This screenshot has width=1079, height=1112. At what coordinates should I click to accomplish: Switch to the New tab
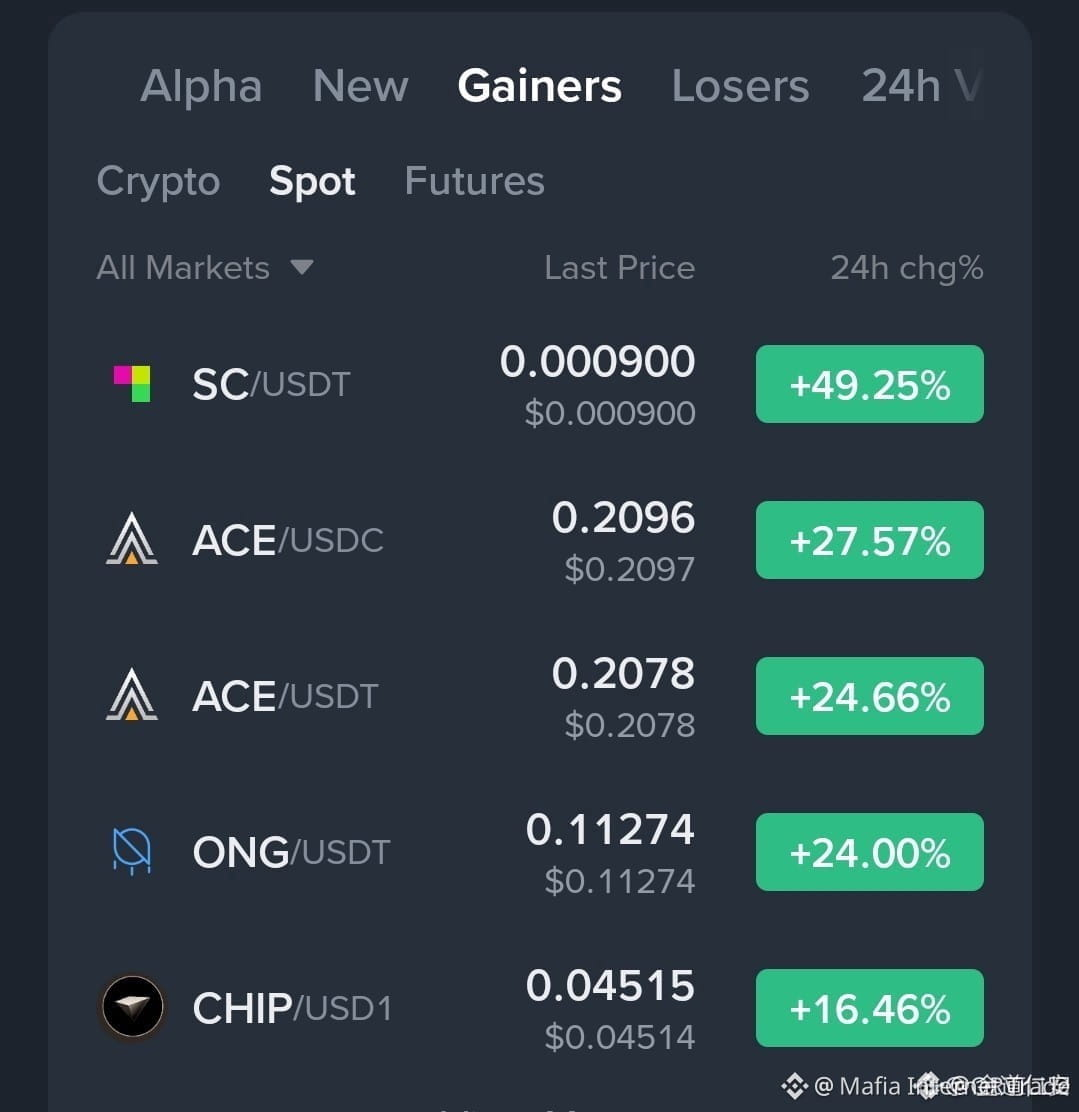[360, 87]
